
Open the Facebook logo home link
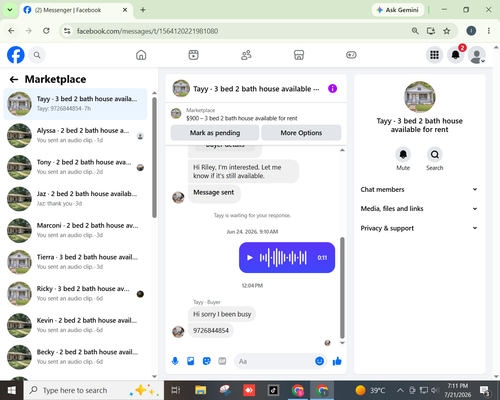point(16,55)
